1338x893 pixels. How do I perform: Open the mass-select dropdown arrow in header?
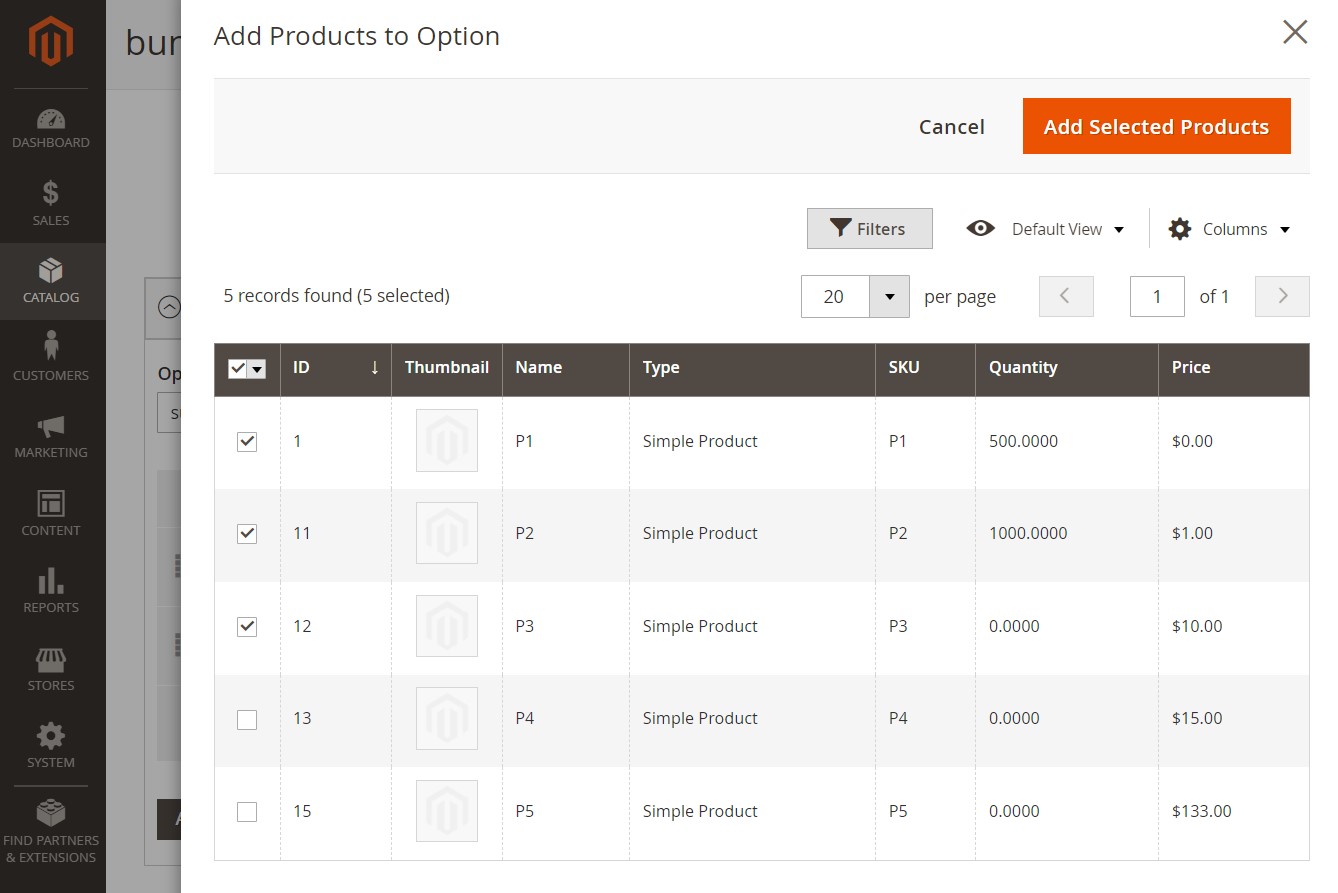(x=257, y=369)
